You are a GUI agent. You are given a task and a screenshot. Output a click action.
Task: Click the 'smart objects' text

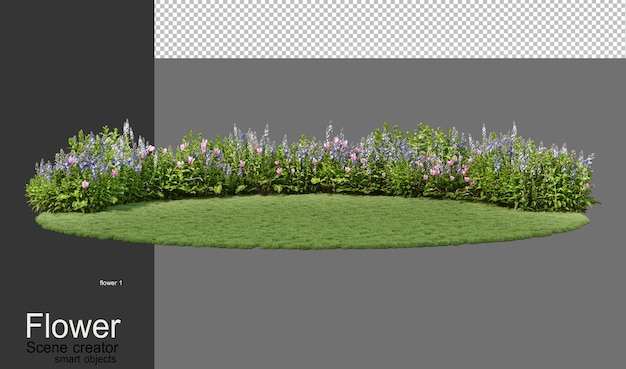tap(85, 359)
